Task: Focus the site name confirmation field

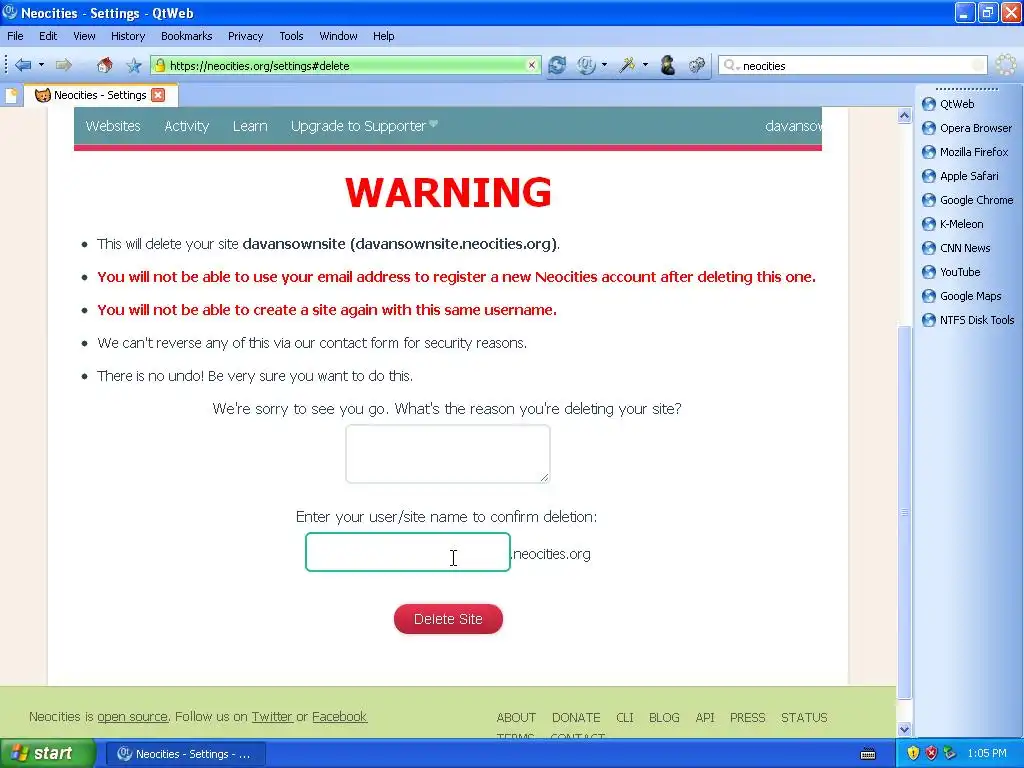Action: pos(408,552)
